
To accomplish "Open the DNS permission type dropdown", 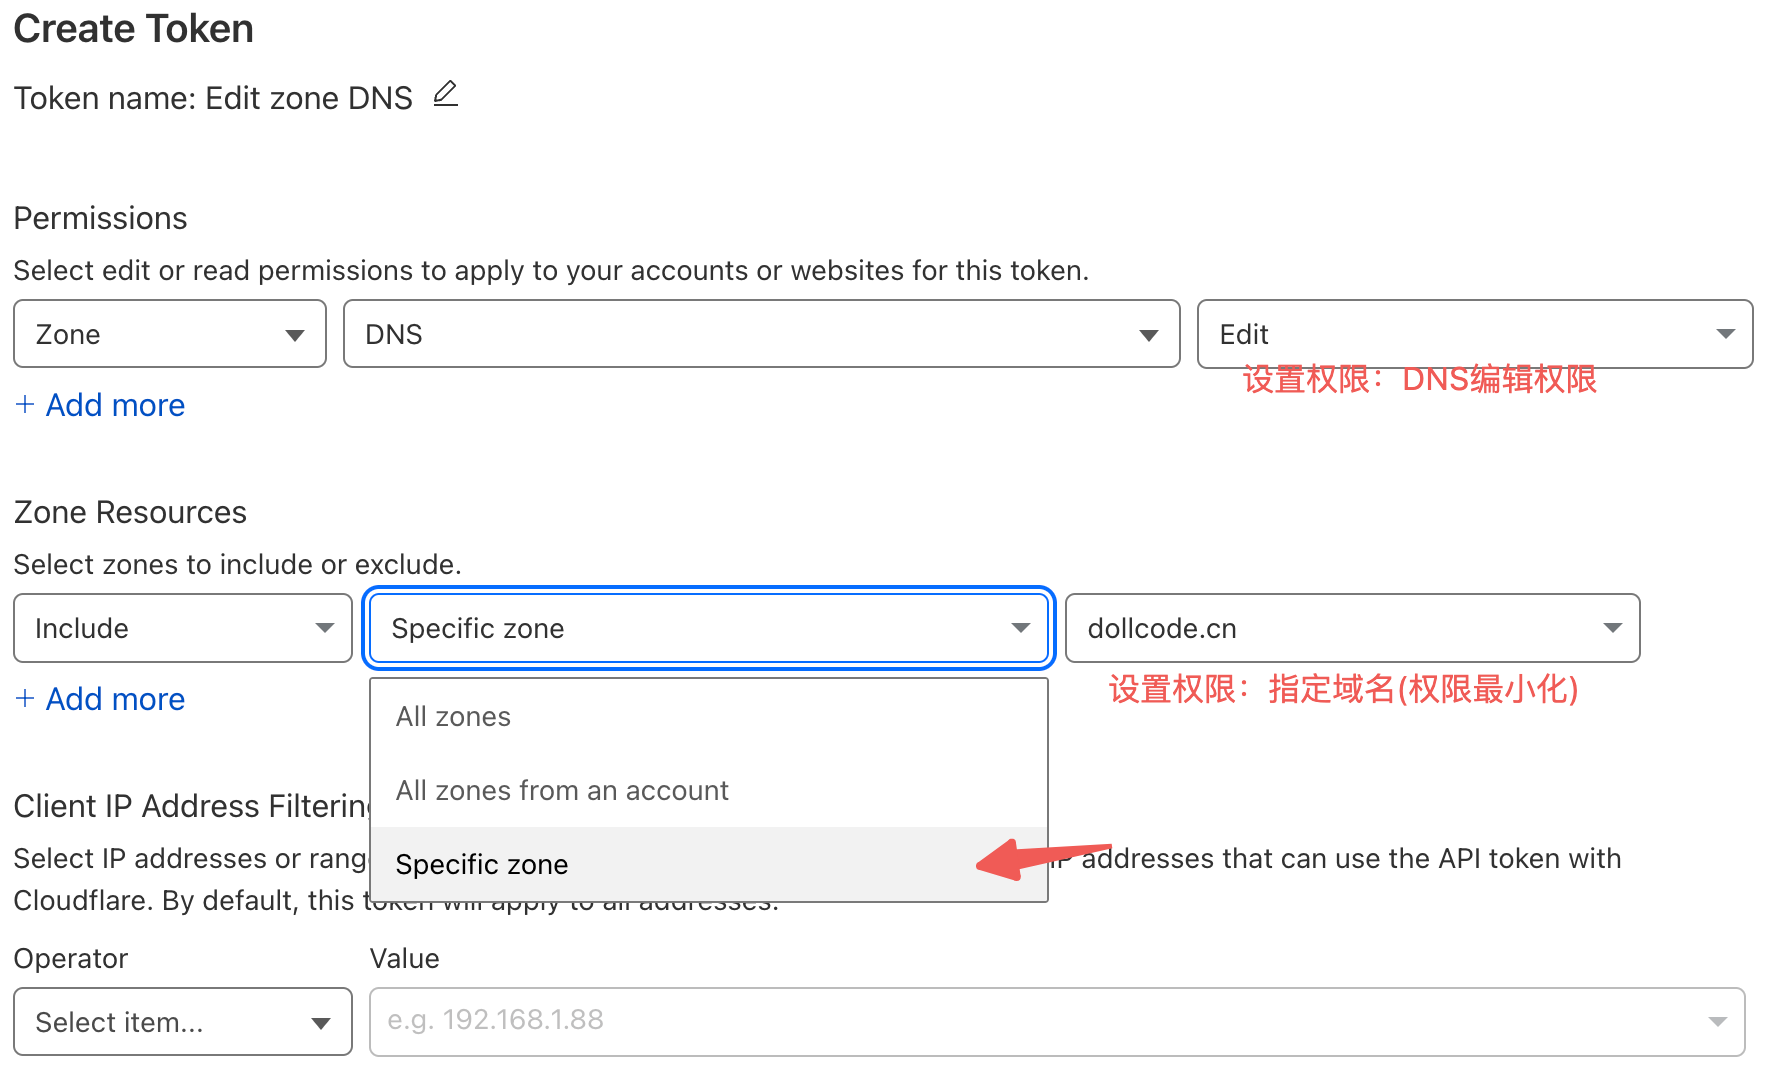I will click(761, 334).
